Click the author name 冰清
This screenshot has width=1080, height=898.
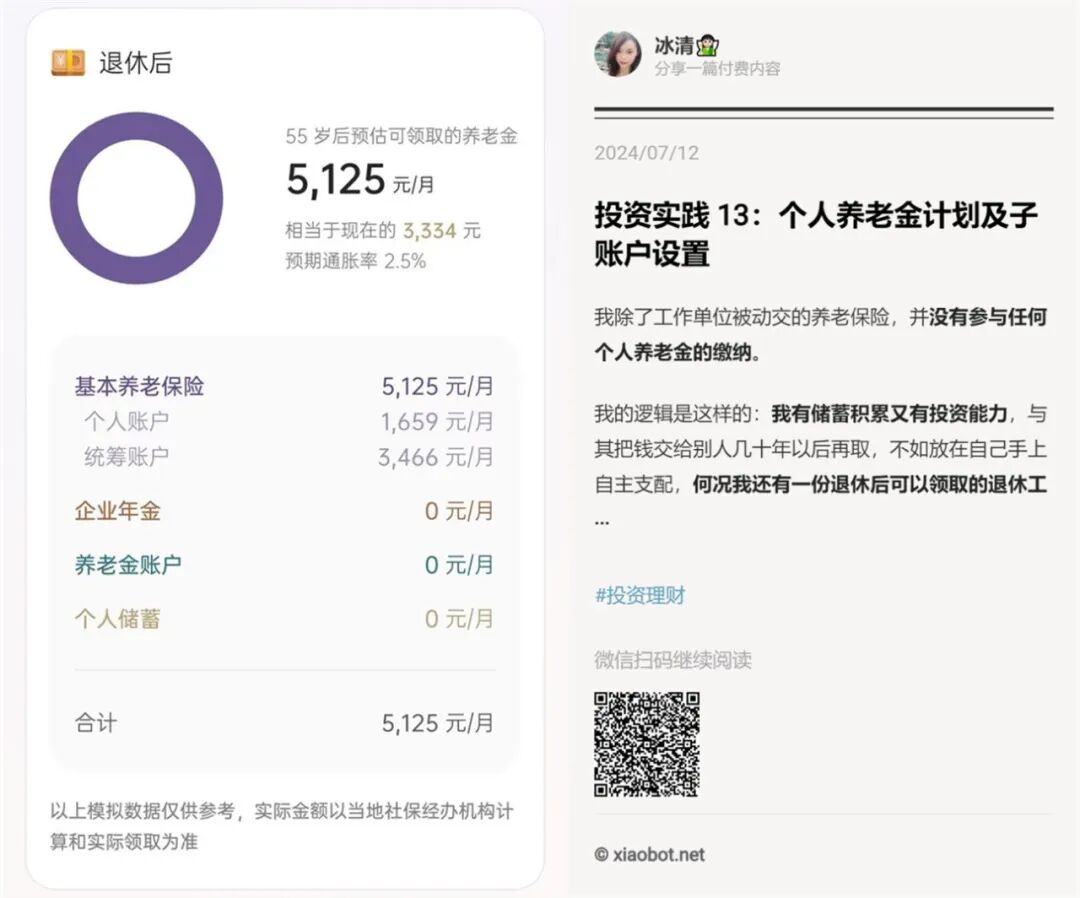click(674, 45)
